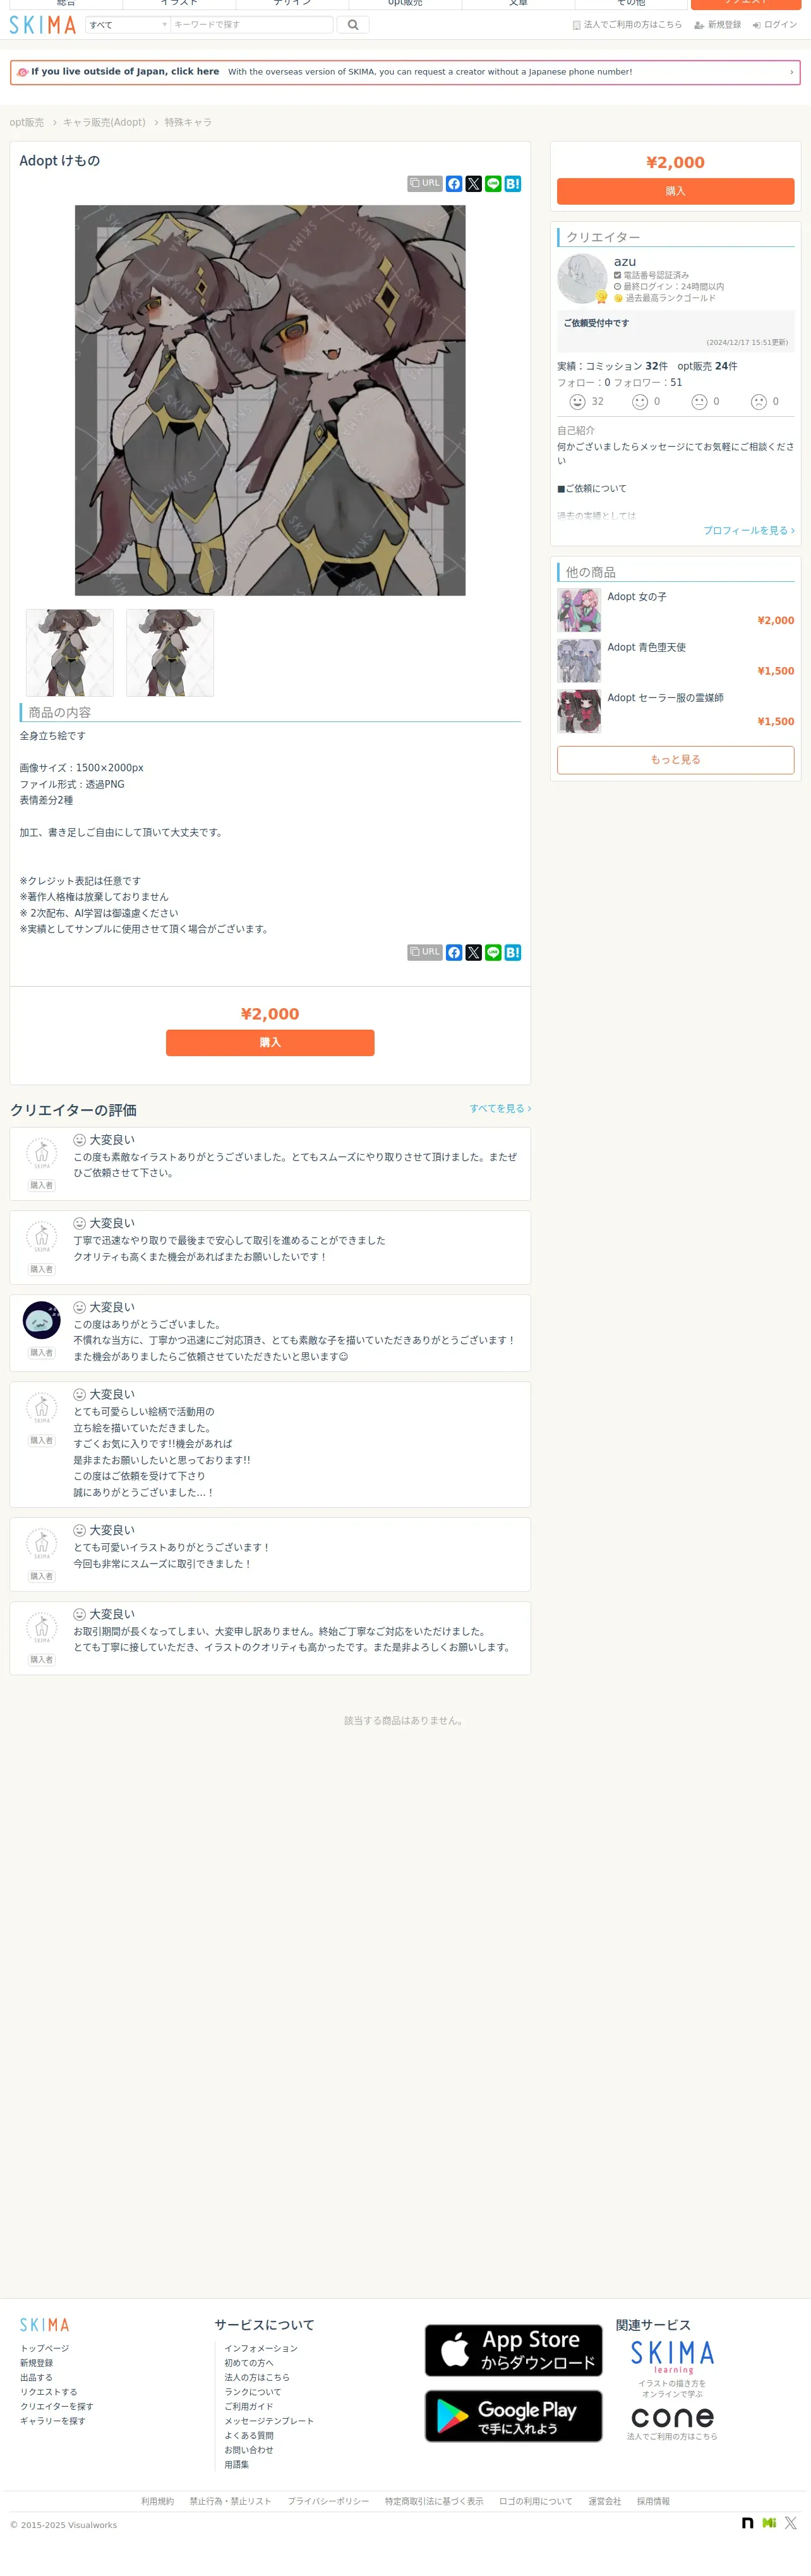Bookmark on Hatena using the icon below the product description
Viewport: 811px width, 2576px height.
click(x=513, y=952)
